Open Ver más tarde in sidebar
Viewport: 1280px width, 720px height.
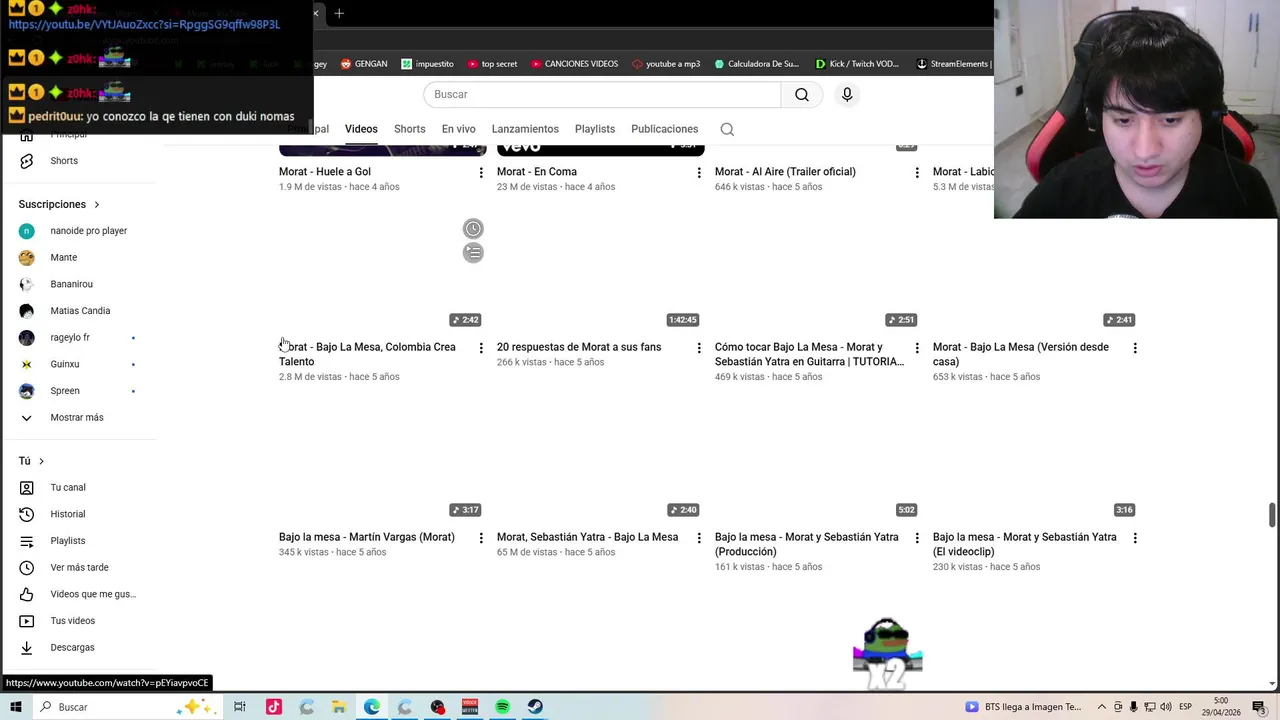pyautogui.click(x=78, y=567)
